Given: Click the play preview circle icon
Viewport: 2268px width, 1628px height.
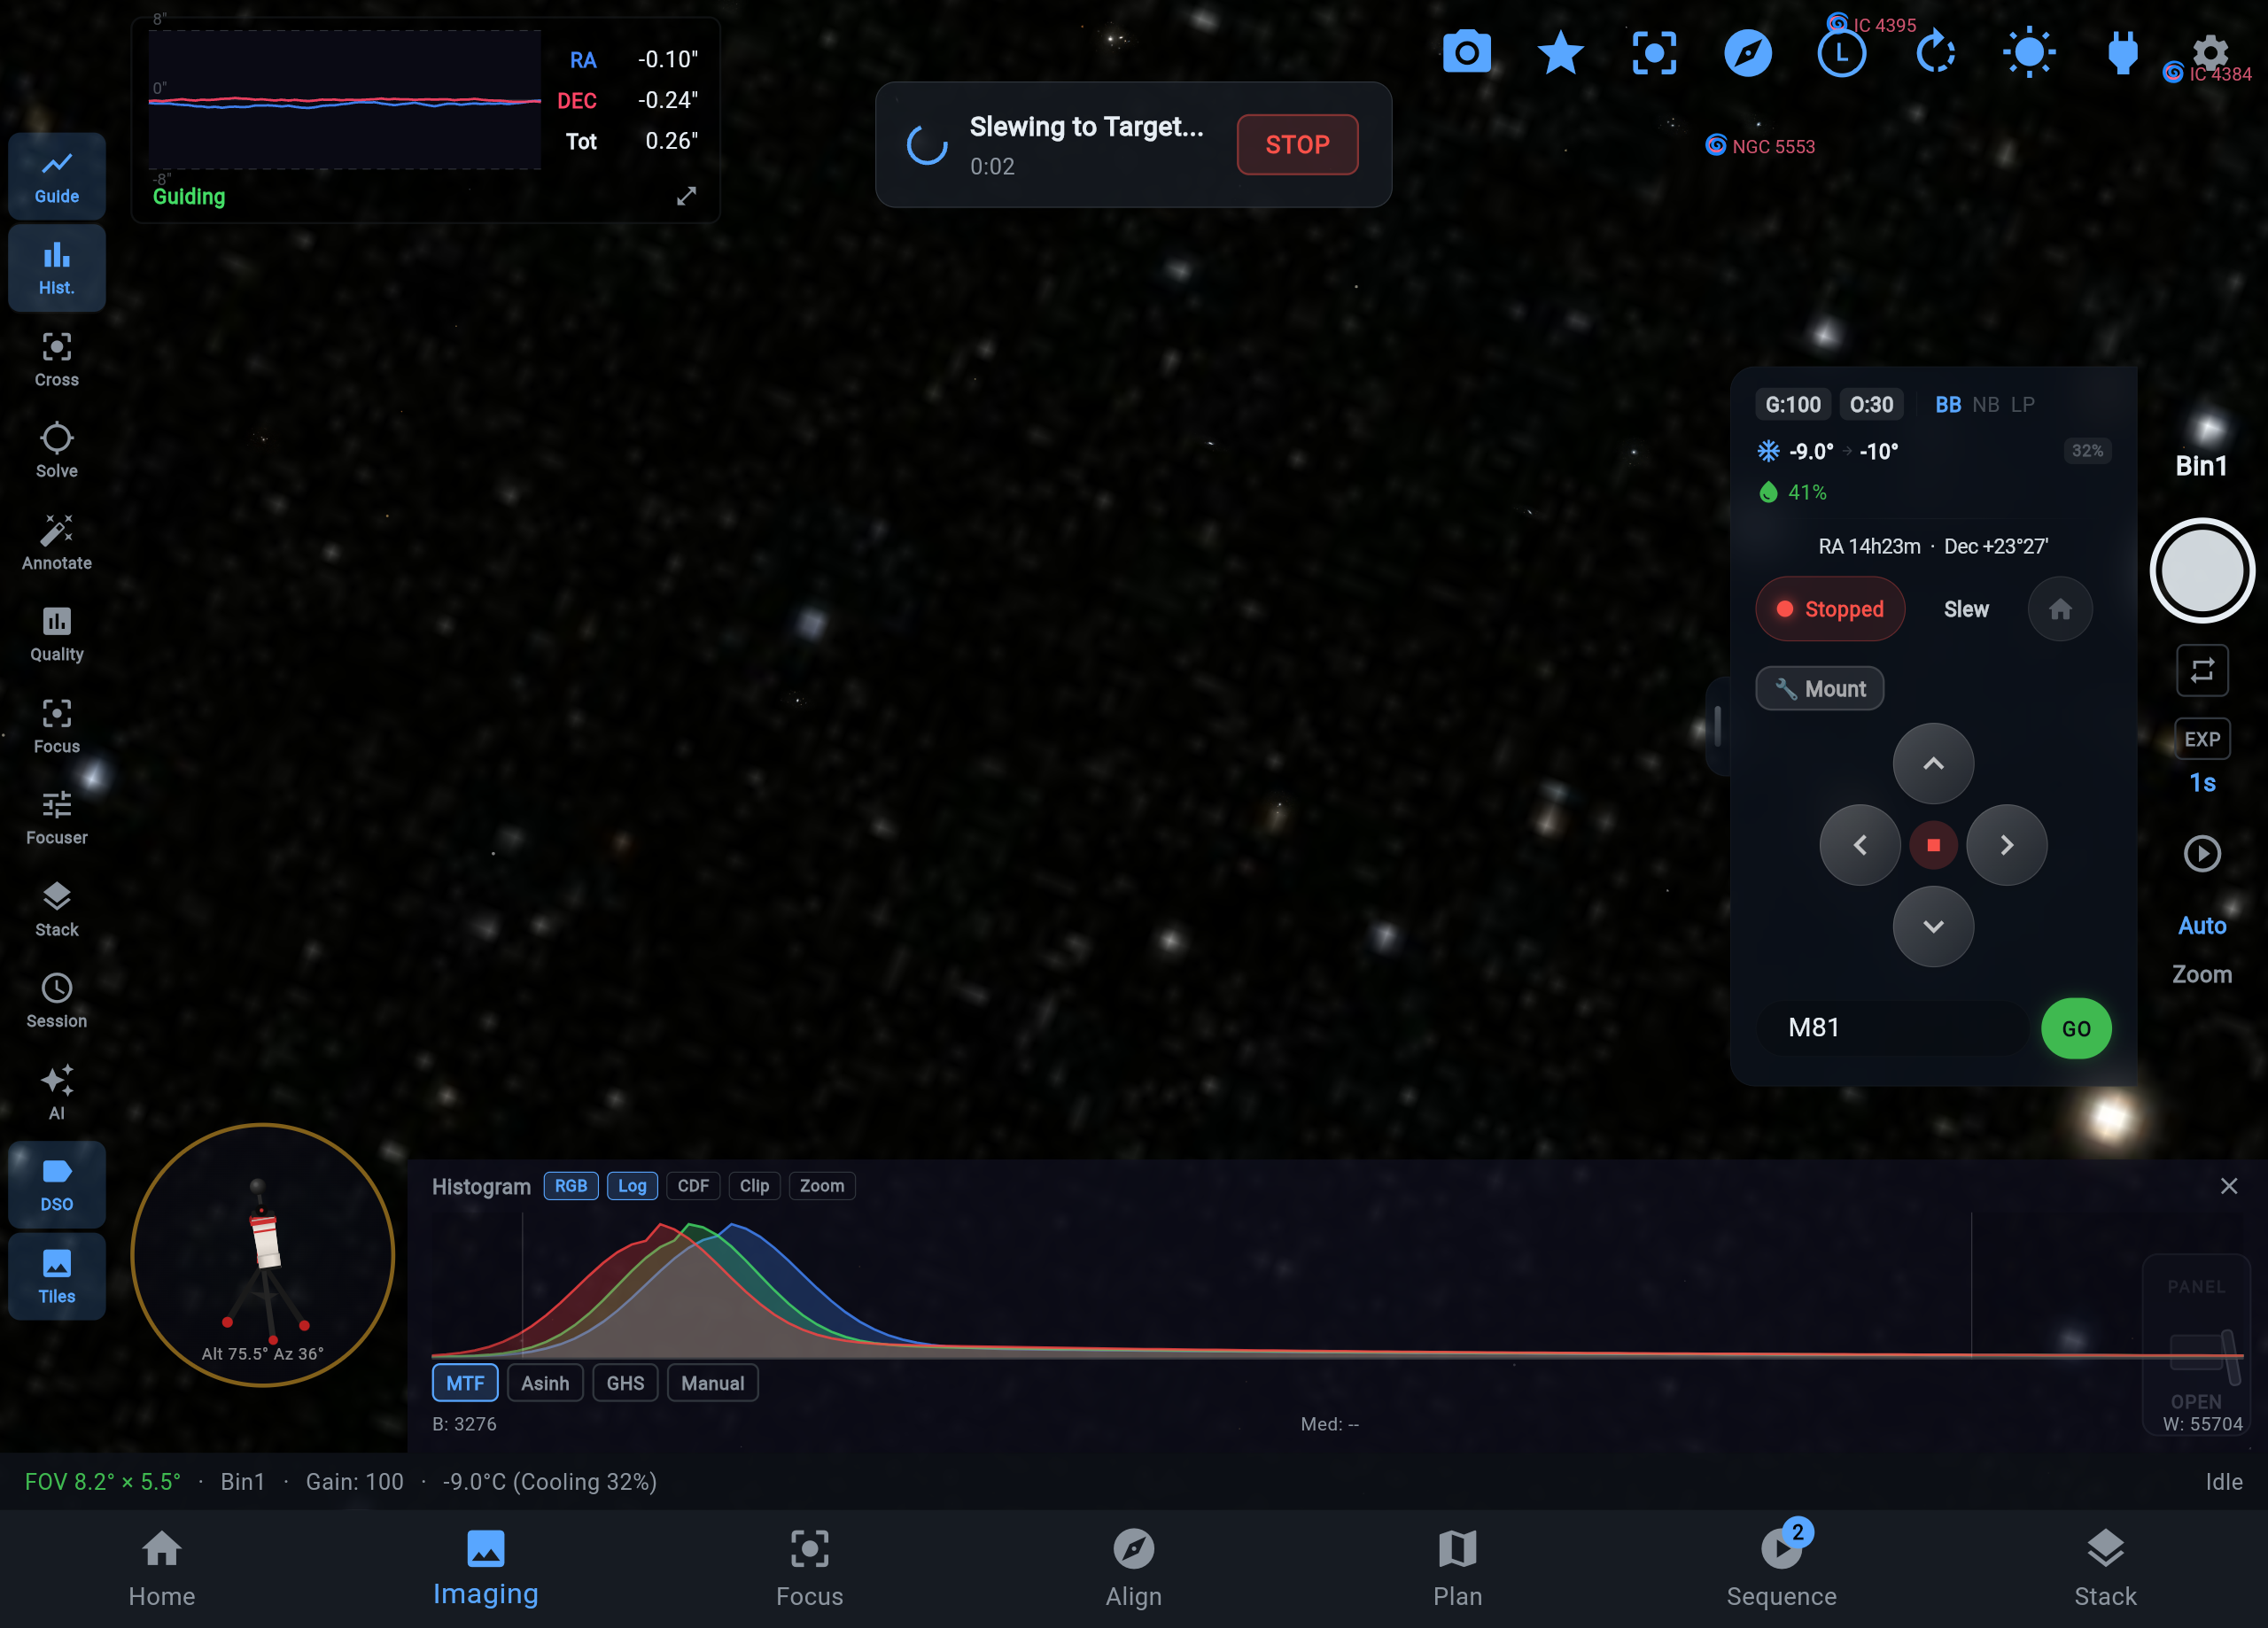Looking at the screenshot, I should click(2202, 854).
